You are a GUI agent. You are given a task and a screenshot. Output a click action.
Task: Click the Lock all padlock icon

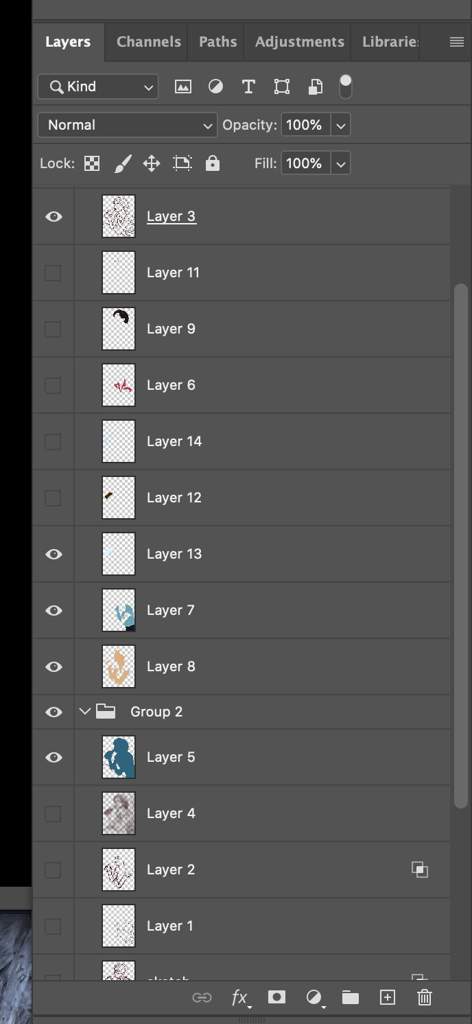212,163
